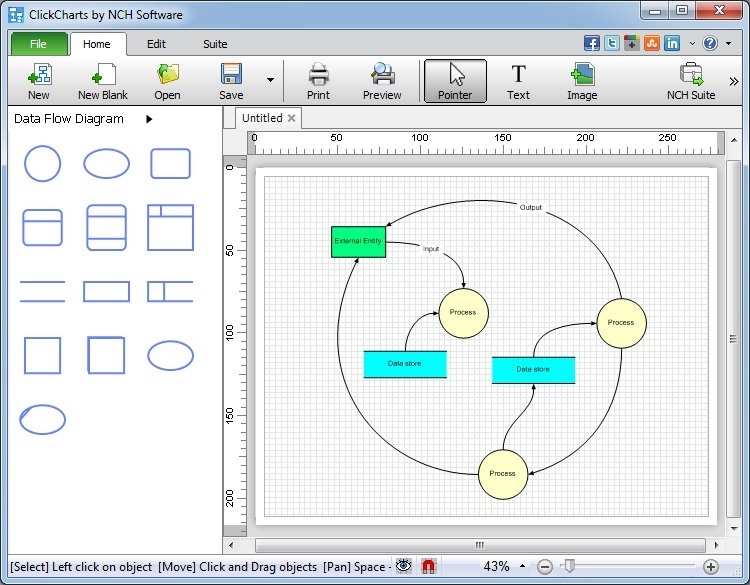Open the Preview tool
The height and width of the screenshot is (585, 750).
pos(382,81)
